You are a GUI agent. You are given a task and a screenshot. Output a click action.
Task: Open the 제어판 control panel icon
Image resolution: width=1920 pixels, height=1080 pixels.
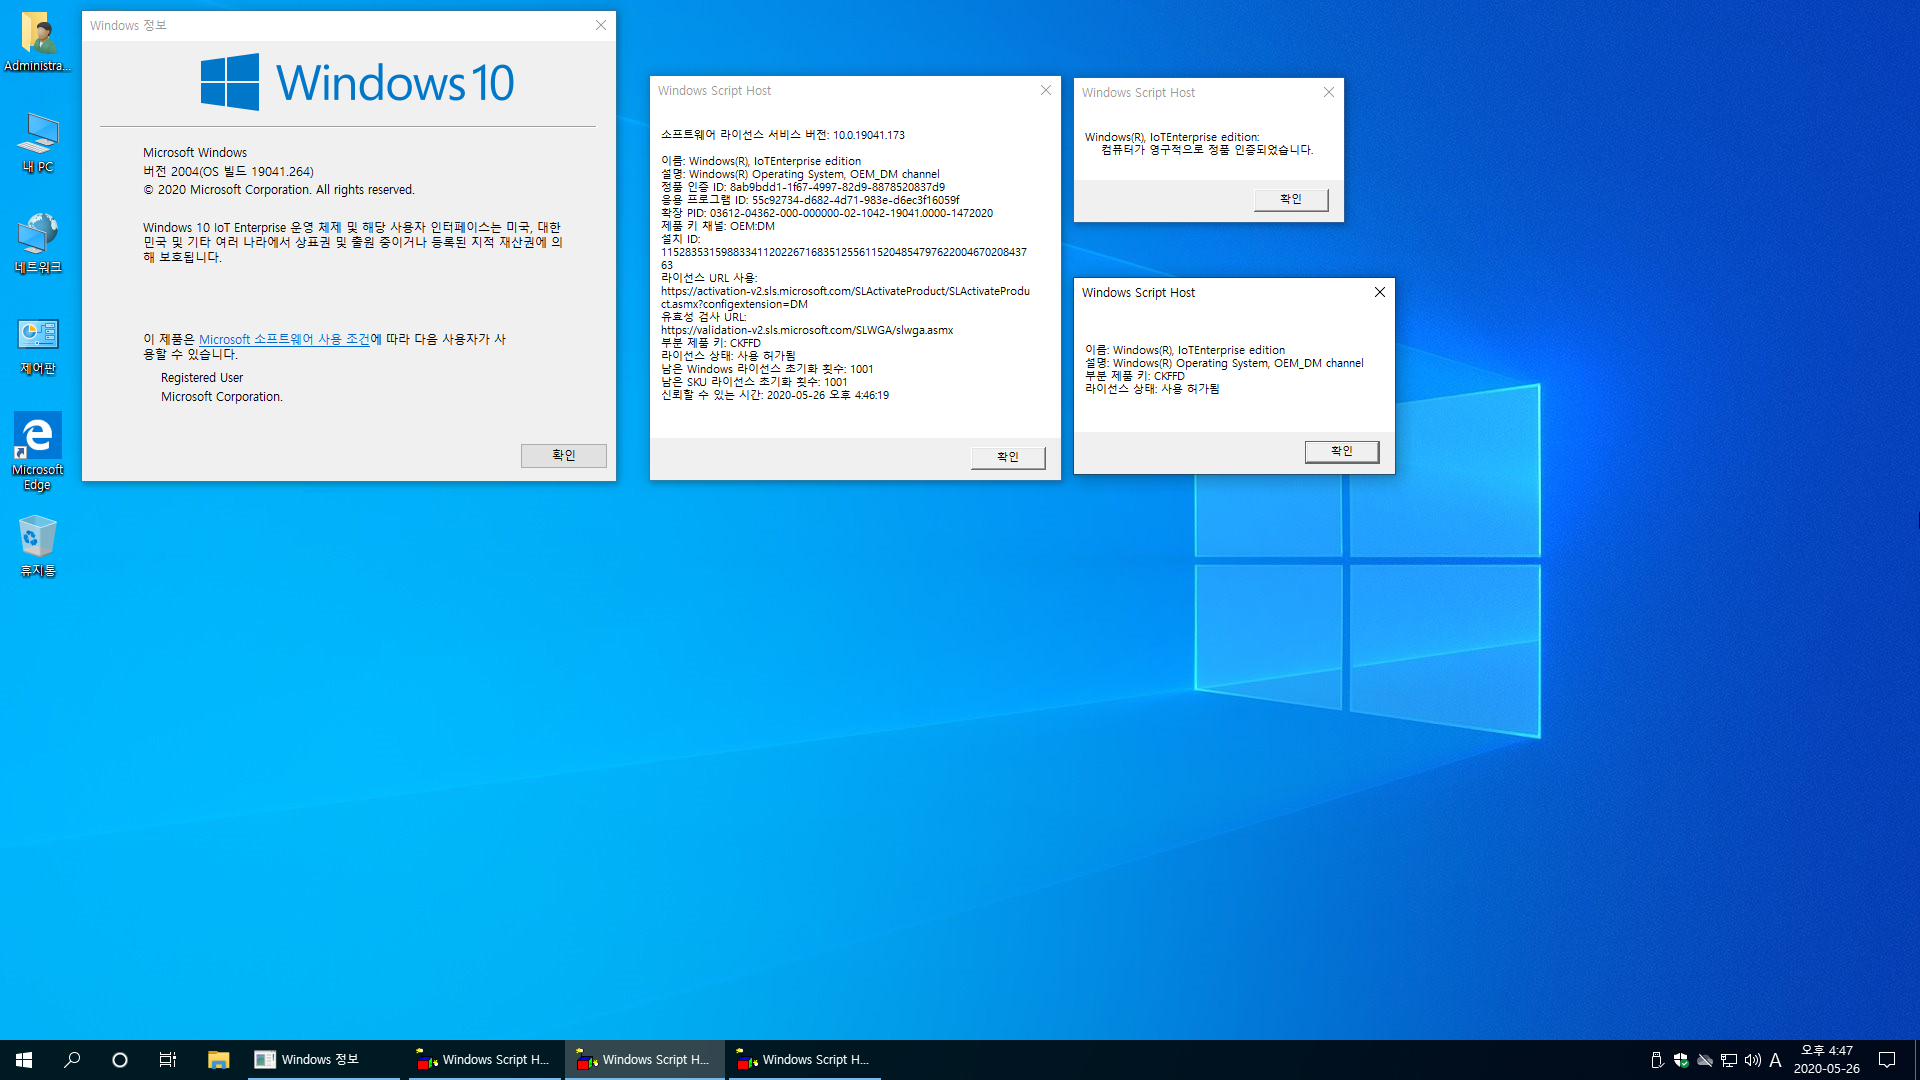click(x=38, y=345)
